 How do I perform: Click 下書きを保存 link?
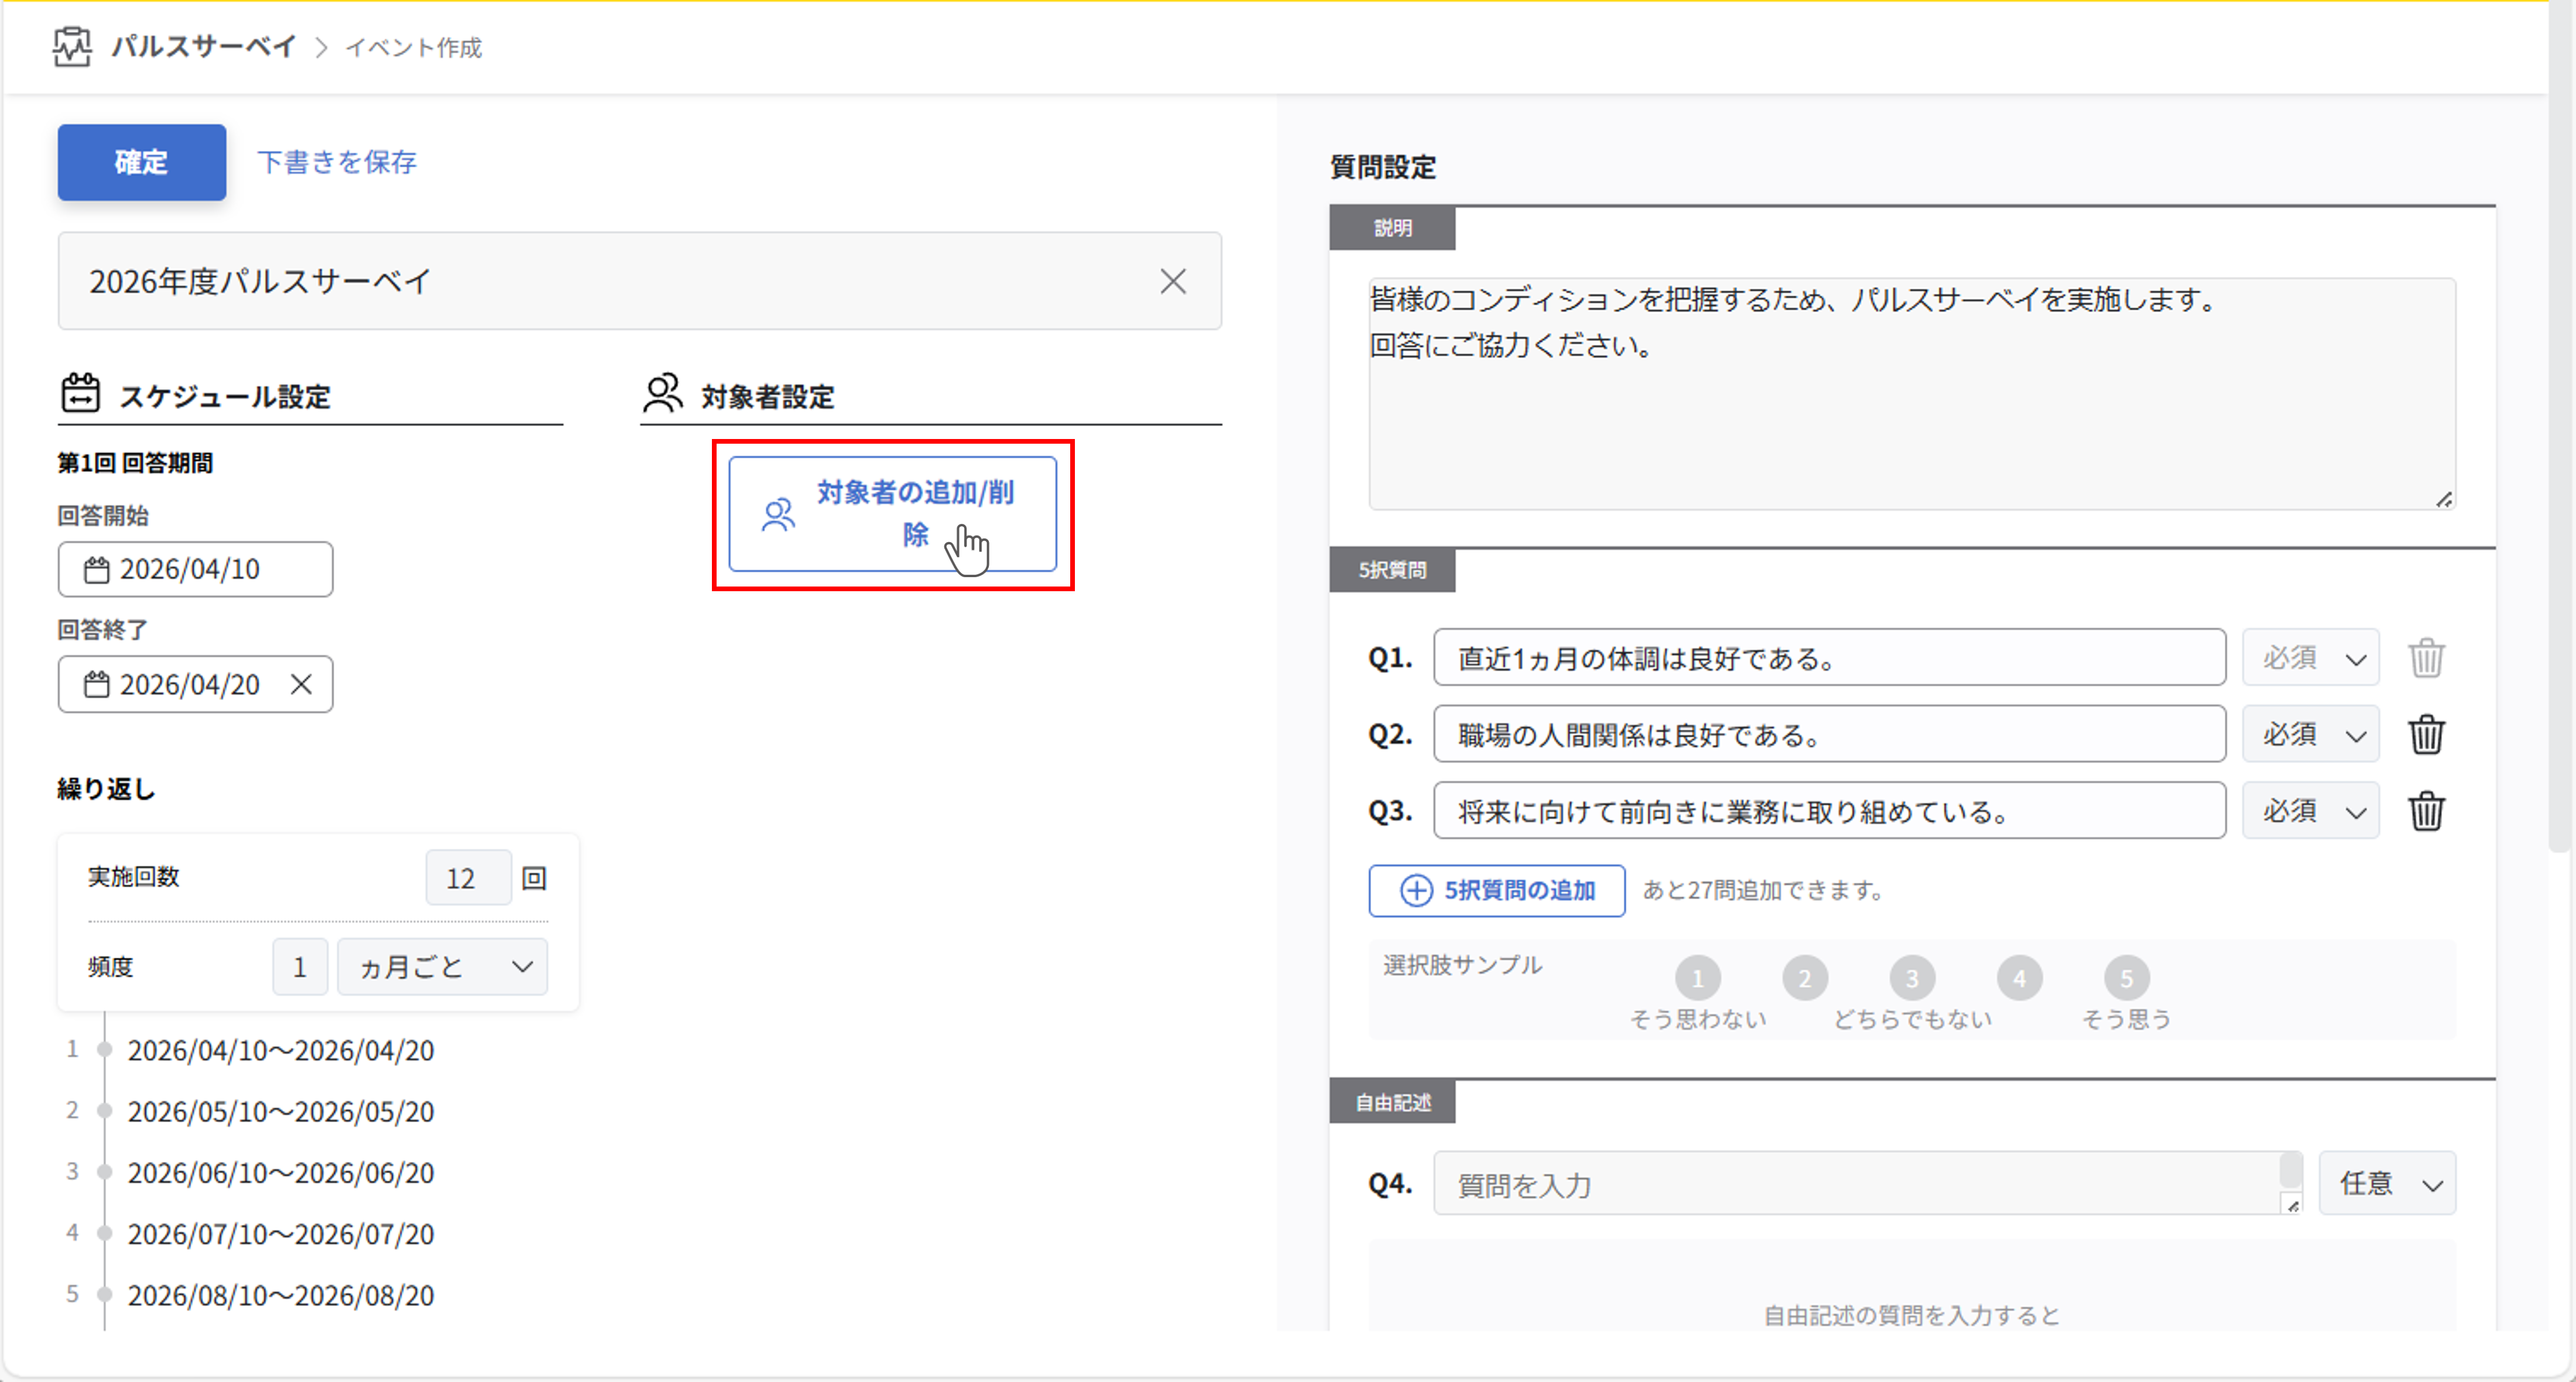click(x=337, y=162)
